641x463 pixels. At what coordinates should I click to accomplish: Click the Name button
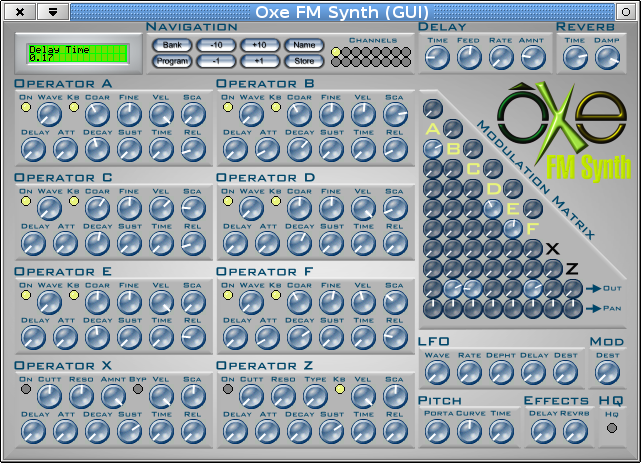click(x=304, y=45)
